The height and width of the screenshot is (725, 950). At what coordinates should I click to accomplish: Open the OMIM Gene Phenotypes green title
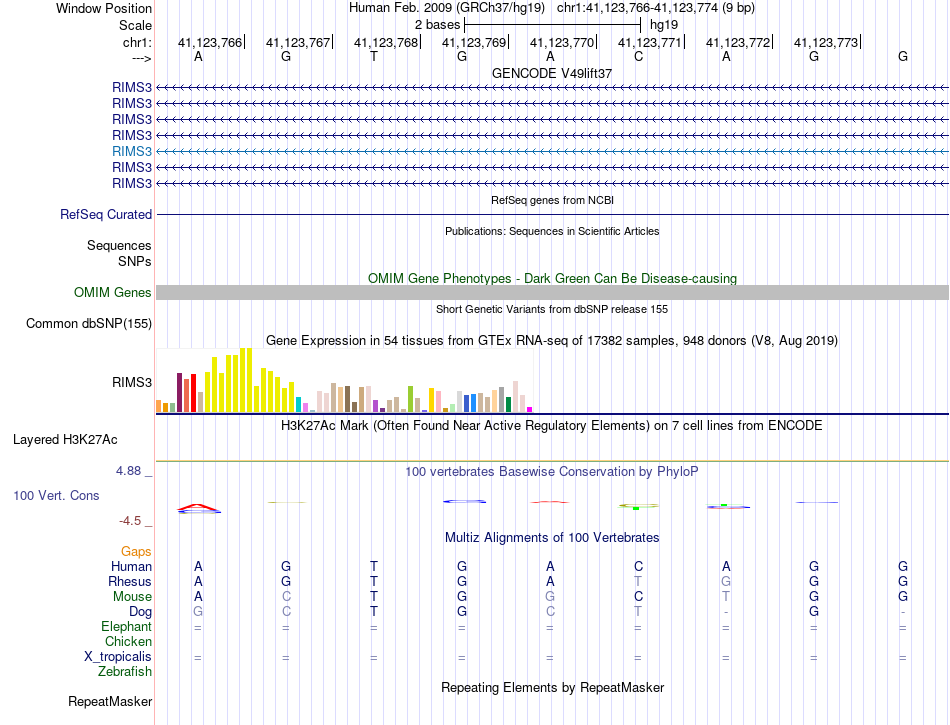point(552,278)
